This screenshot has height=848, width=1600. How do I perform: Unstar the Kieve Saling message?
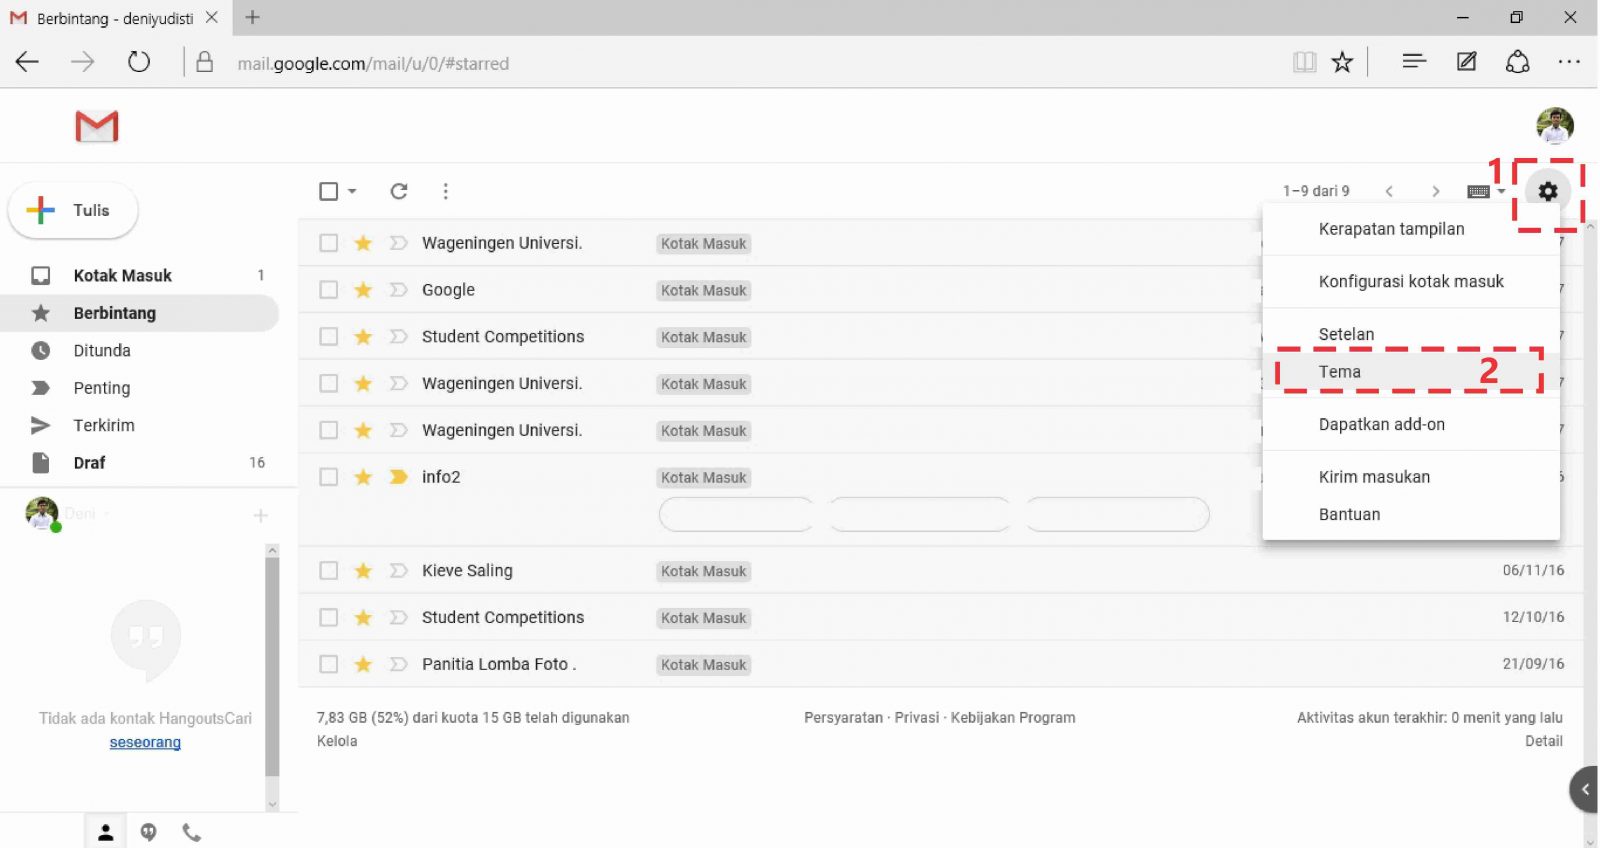click(363, 571)
